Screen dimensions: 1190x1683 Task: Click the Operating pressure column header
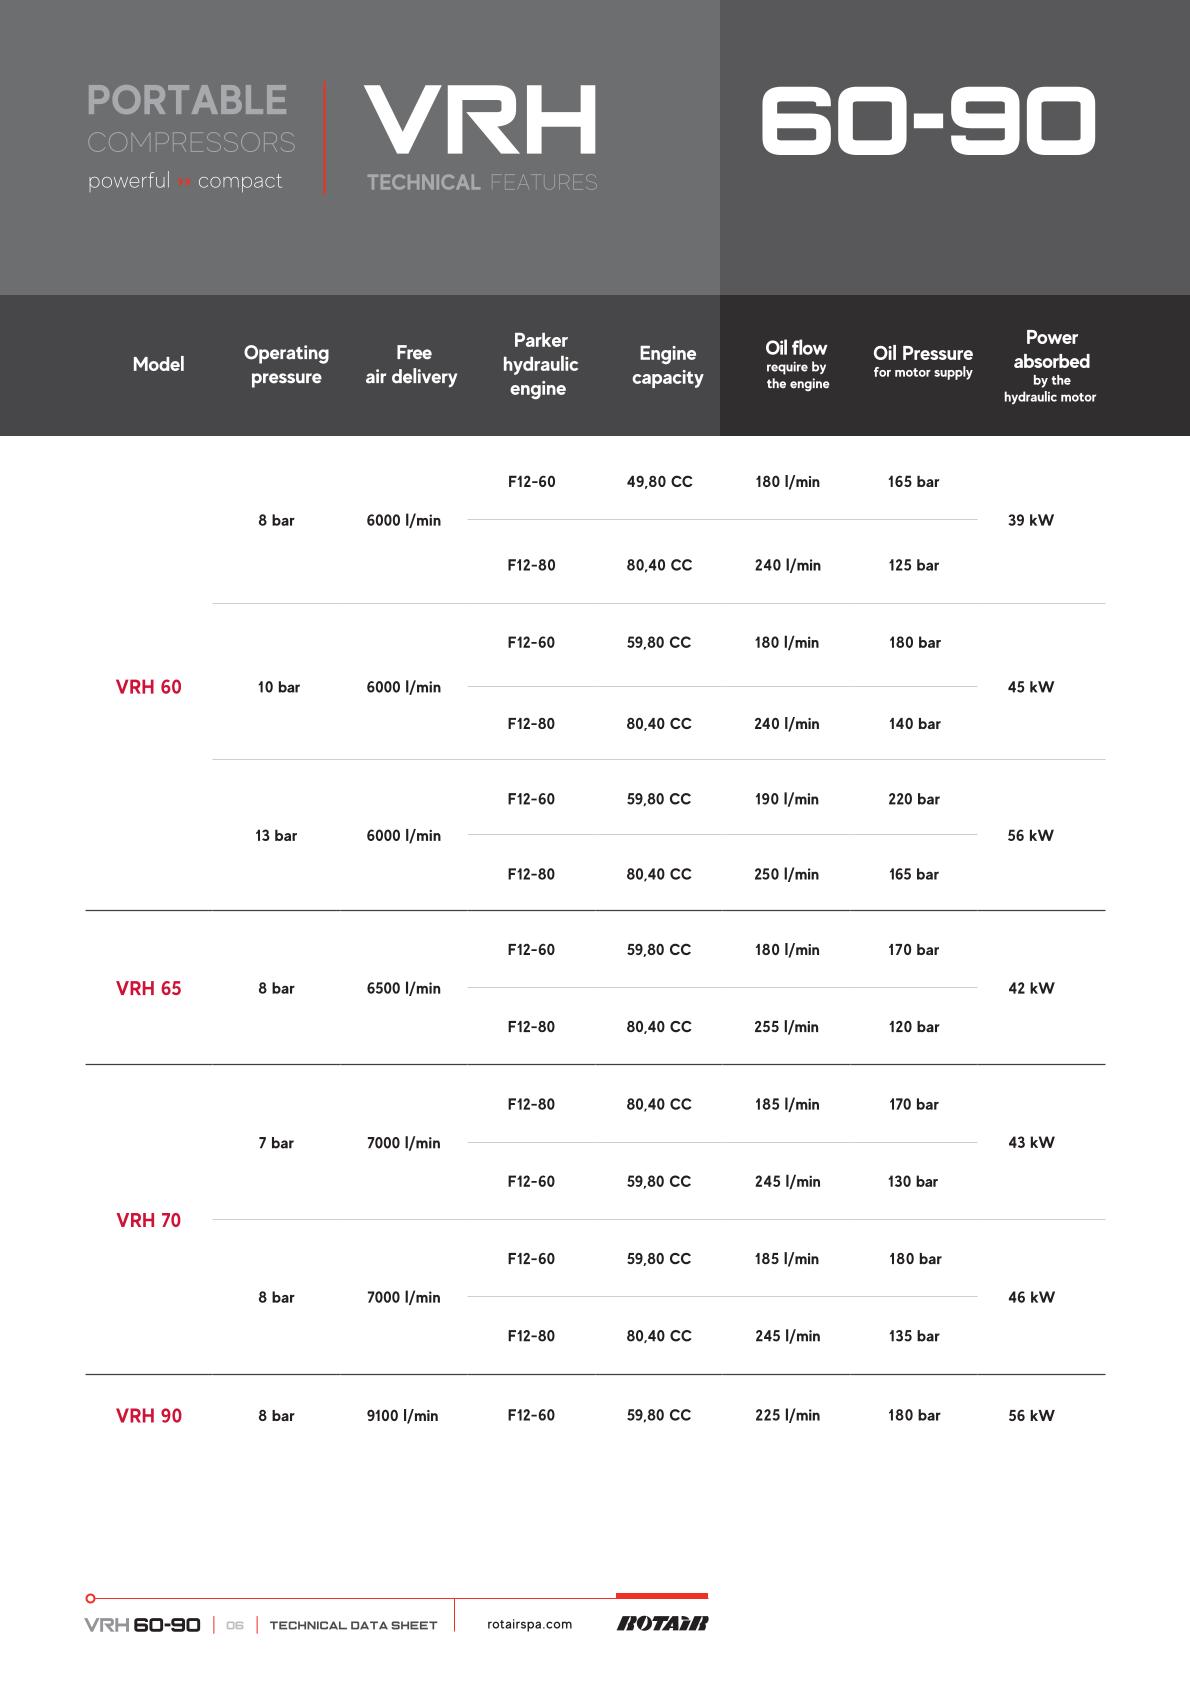click(x=286, y=365)
